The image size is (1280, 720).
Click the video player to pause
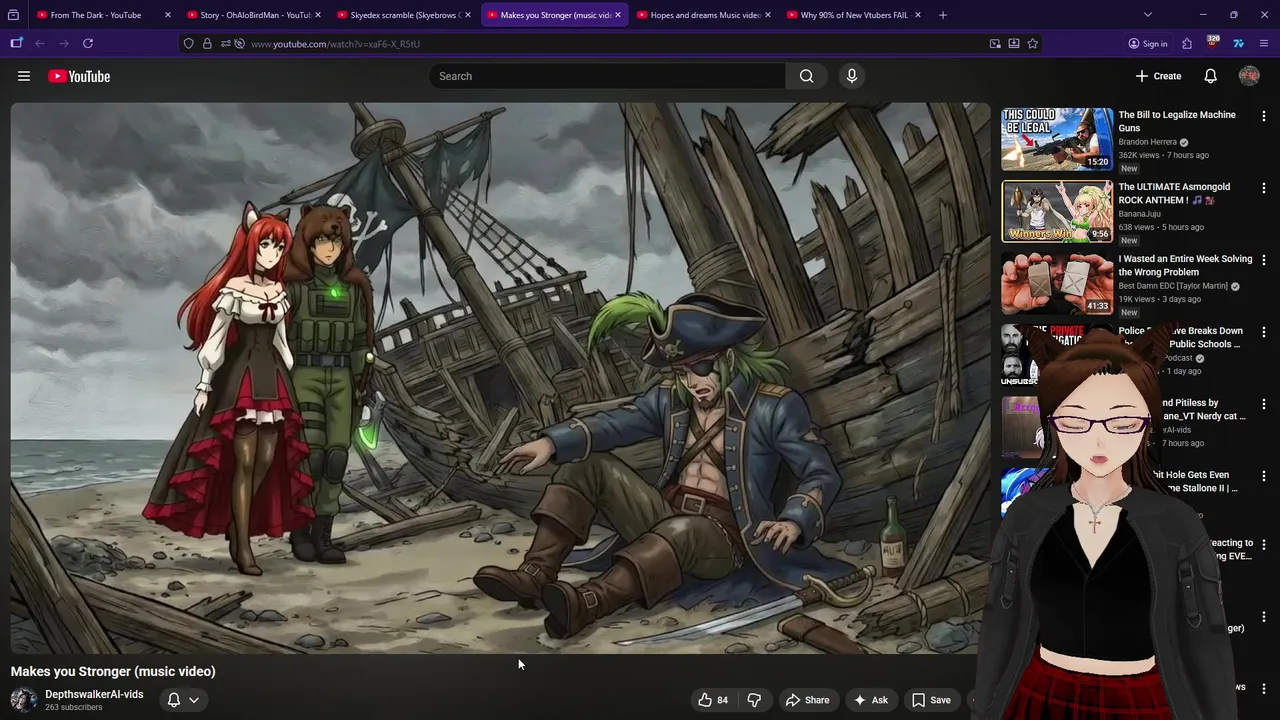click(500, 378)
